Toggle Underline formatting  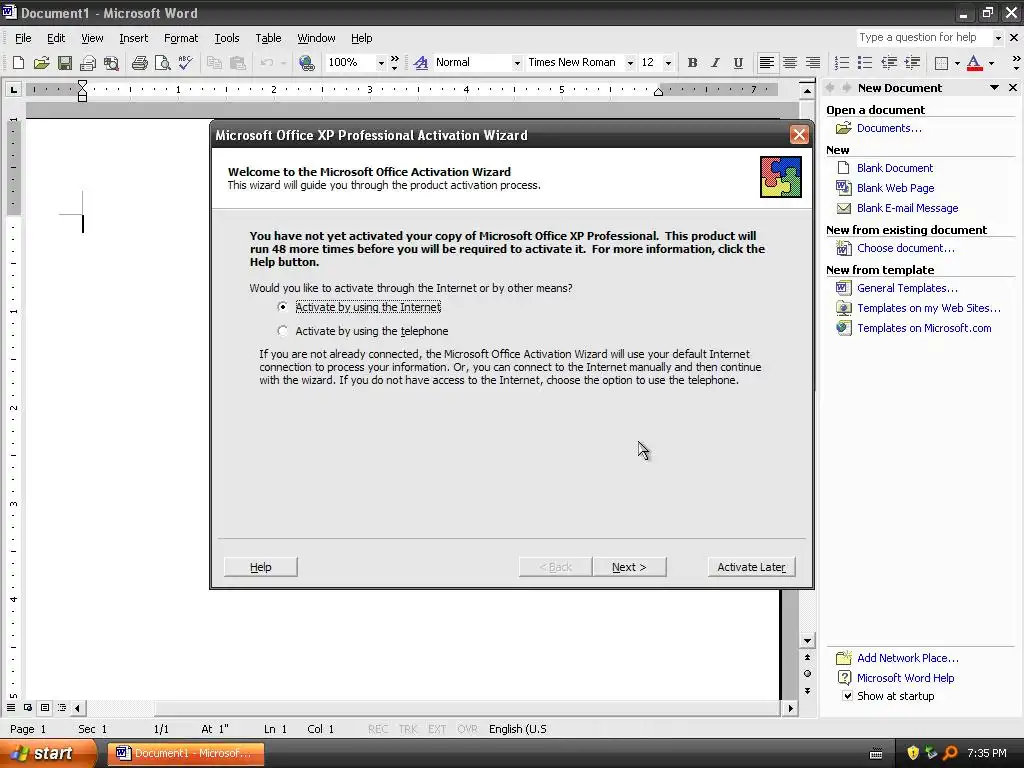click(x=738, y=63)
